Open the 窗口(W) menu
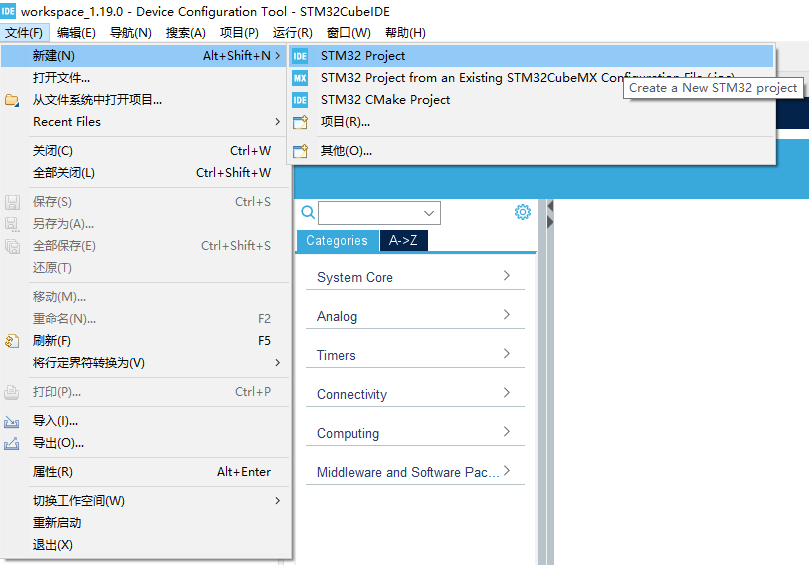Screen dimensions: 809x565 [x=348, y=33]
